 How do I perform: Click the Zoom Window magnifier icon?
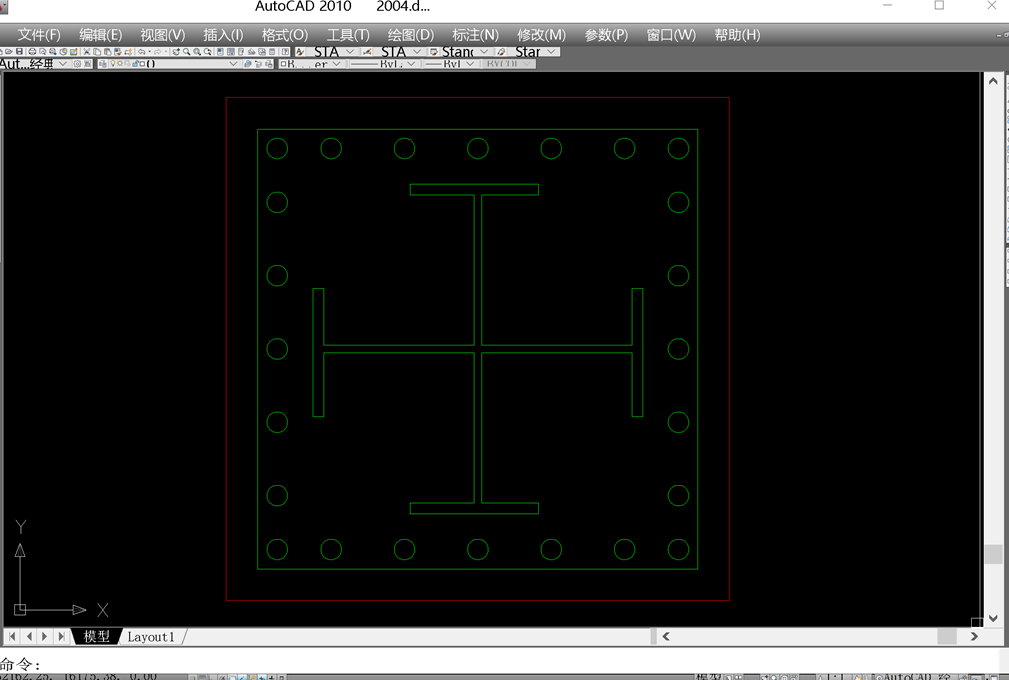click(197, 51)
